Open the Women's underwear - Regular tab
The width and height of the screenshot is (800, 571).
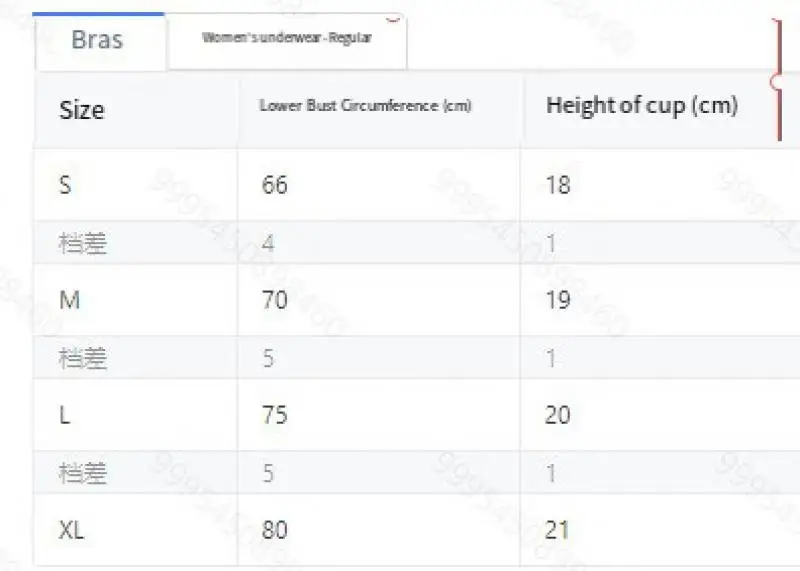coord(287,41)
